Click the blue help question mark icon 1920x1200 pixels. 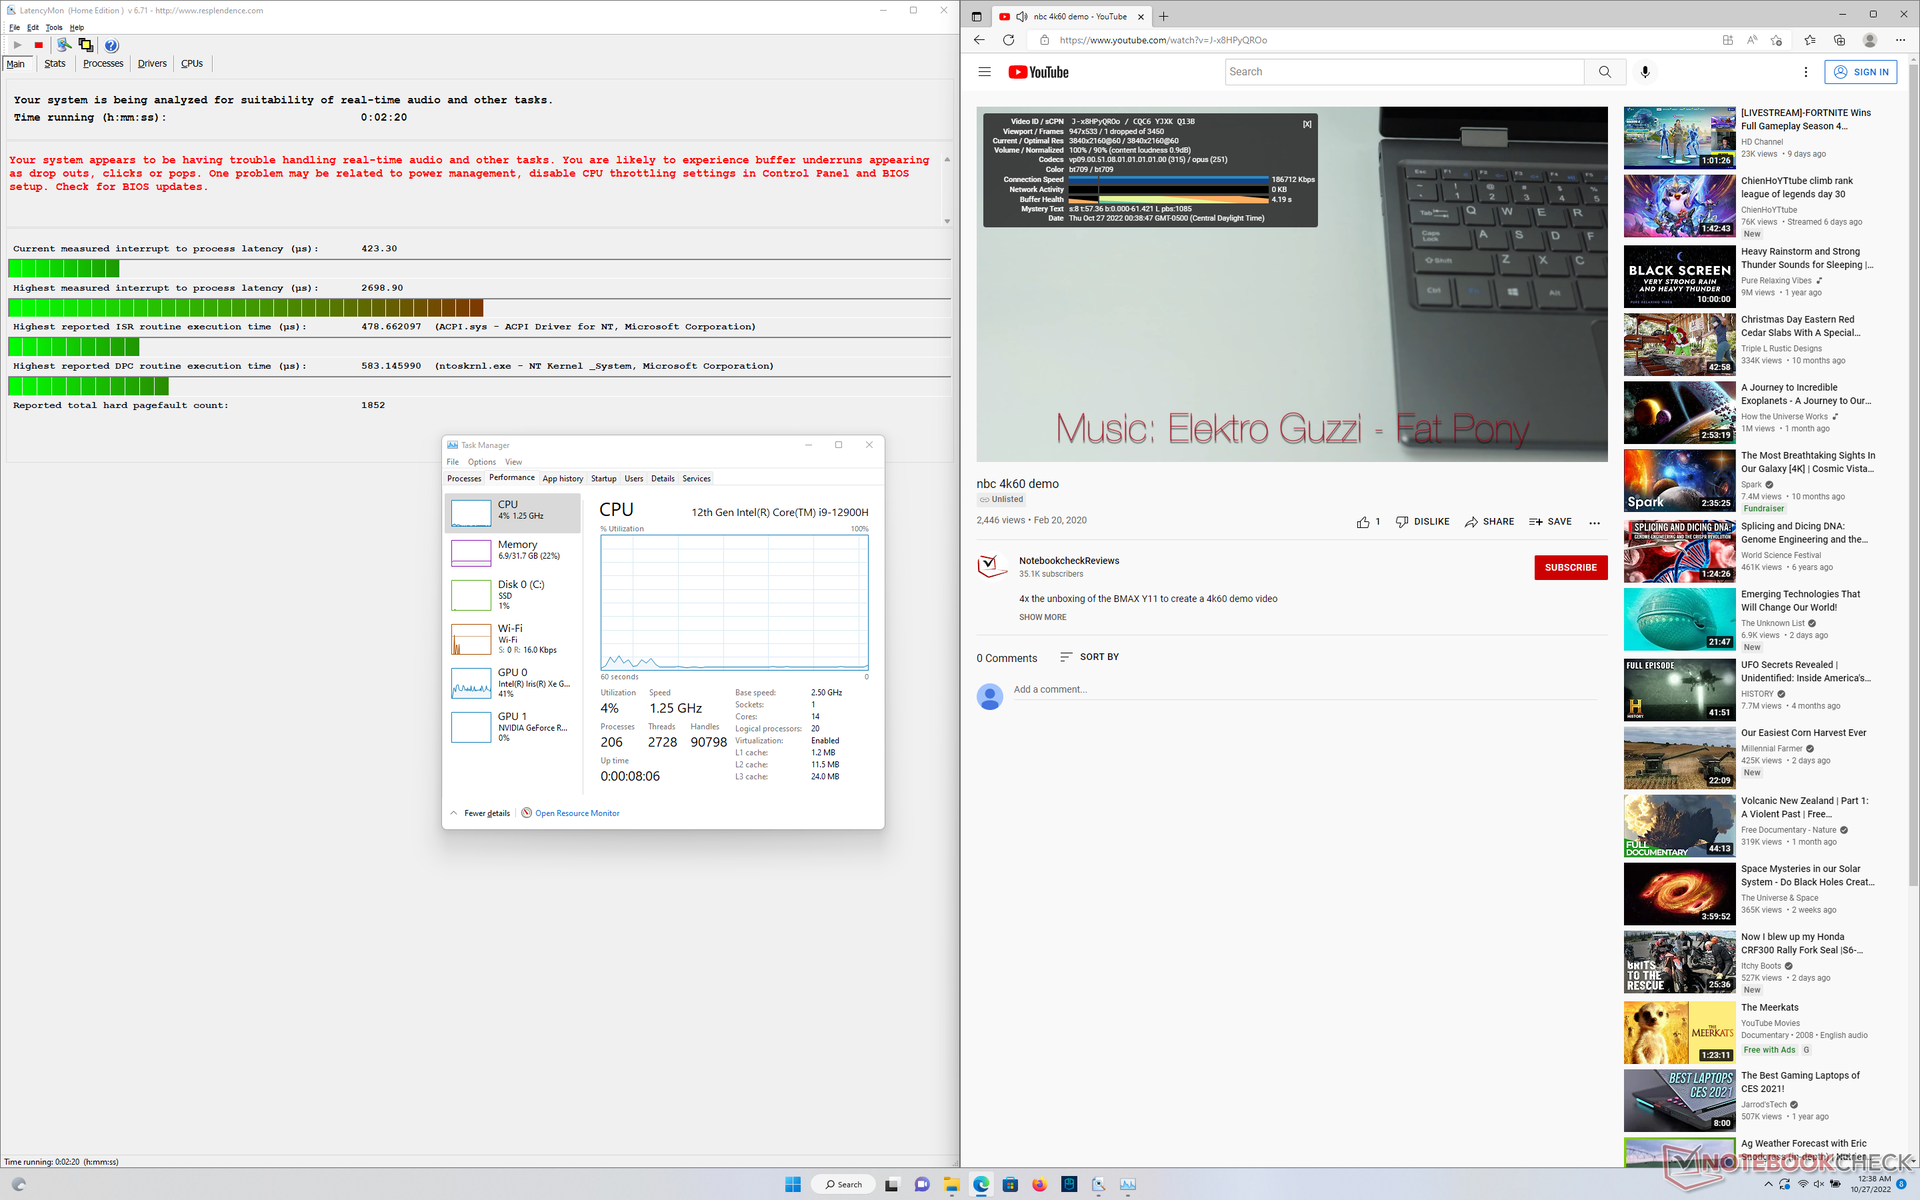[x=111, y=45]
